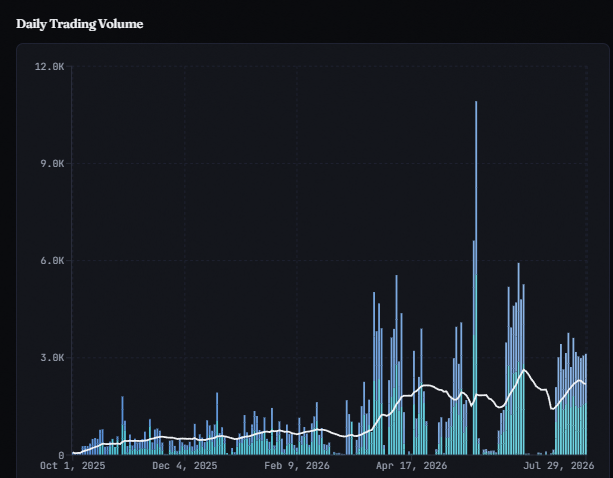
Task: Click the 0 y-axis label
Action: click(61, 455)
